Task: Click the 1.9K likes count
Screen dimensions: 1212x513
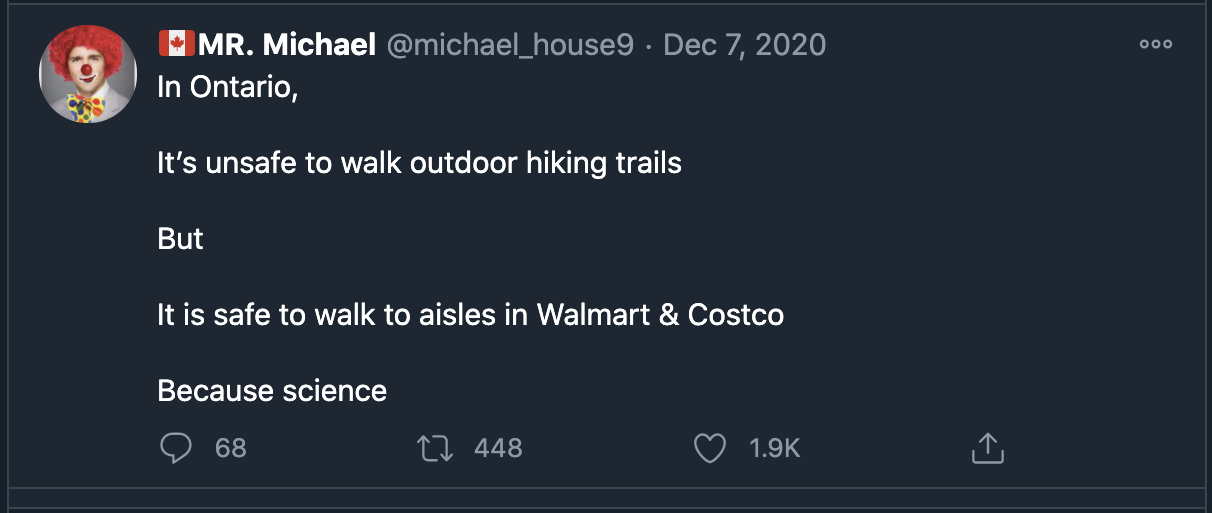Action: 775,448
